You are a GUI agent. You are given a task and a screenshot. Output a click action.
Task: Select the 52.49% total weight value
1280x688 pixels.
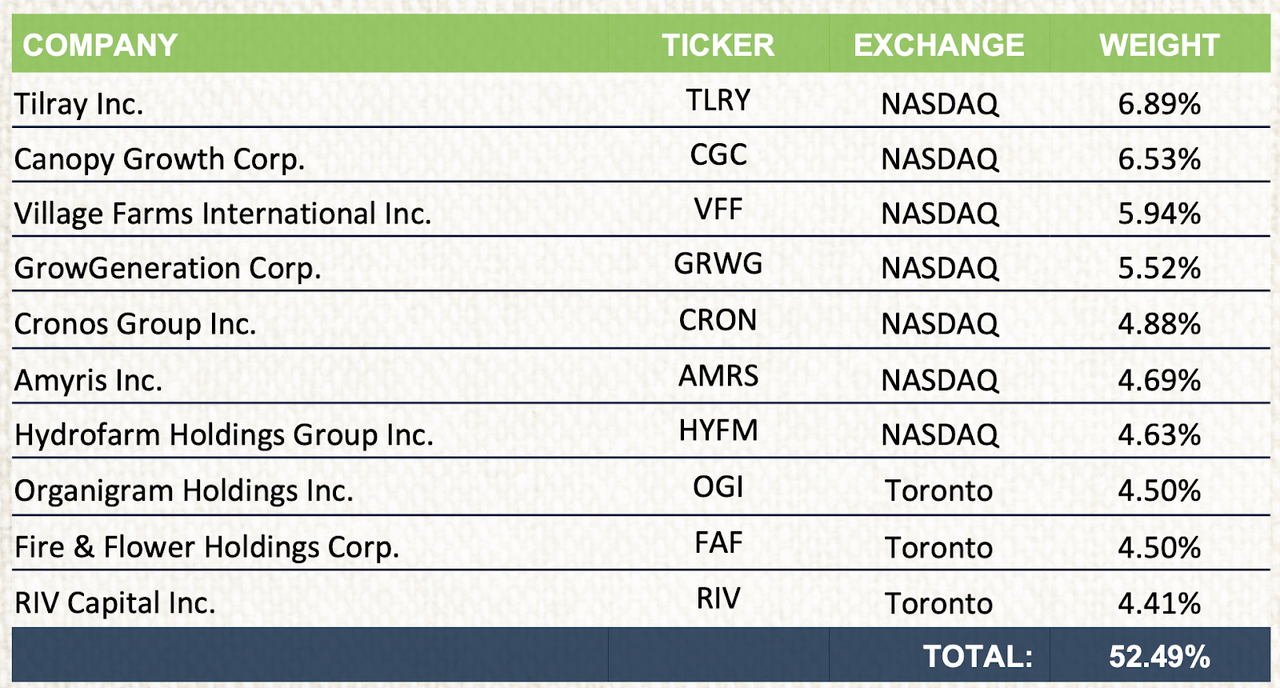coord(1159,657)
